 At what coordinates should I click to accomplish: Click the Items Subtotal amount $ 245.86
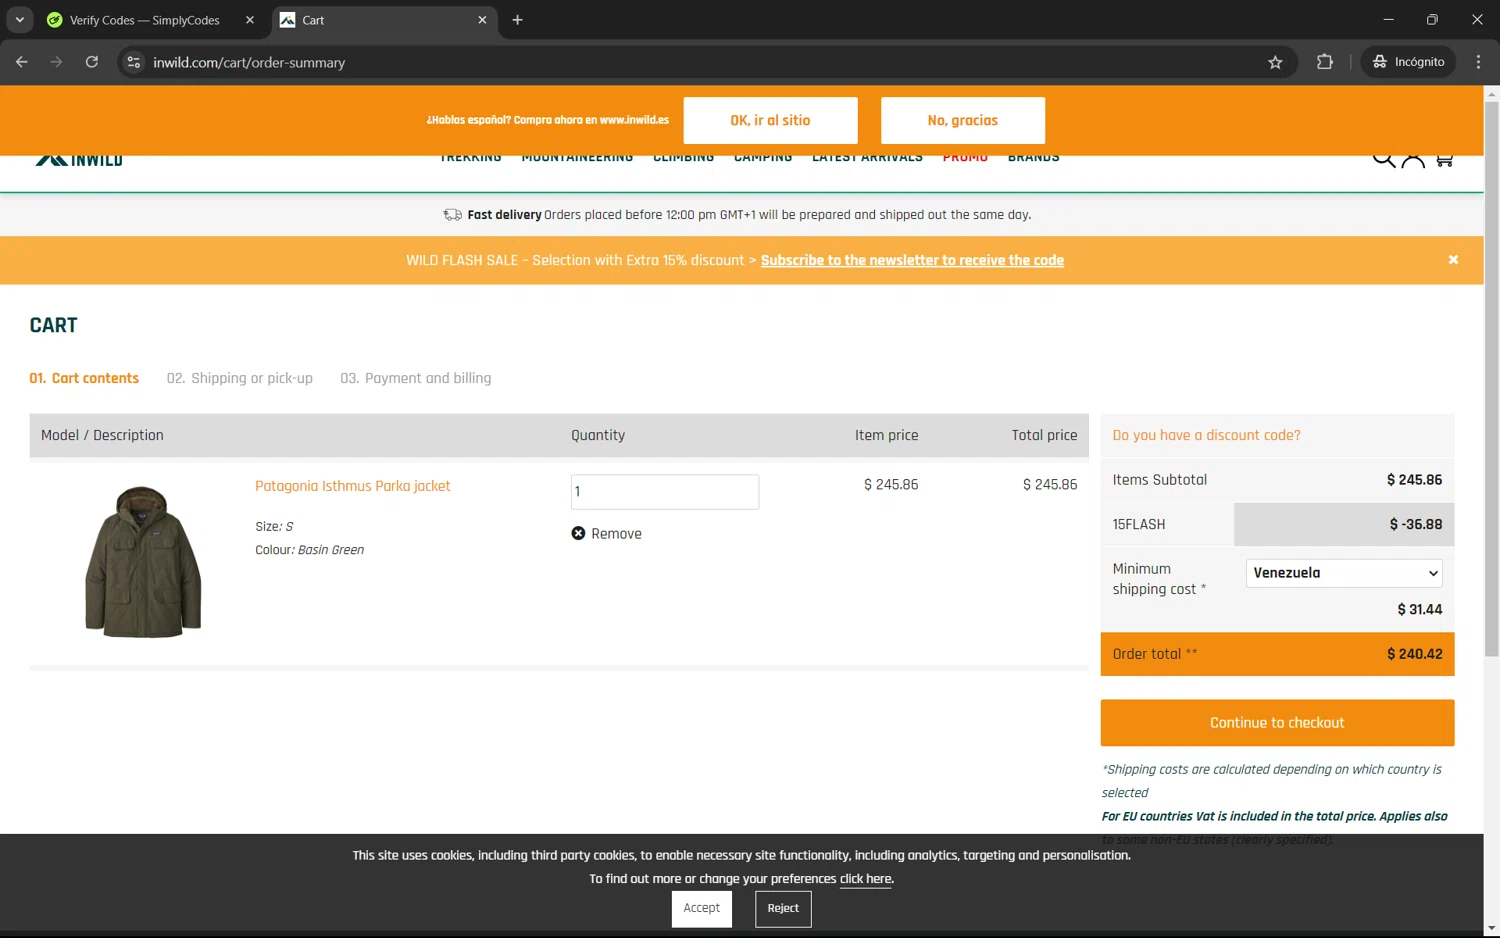(x=1414, y=480)
